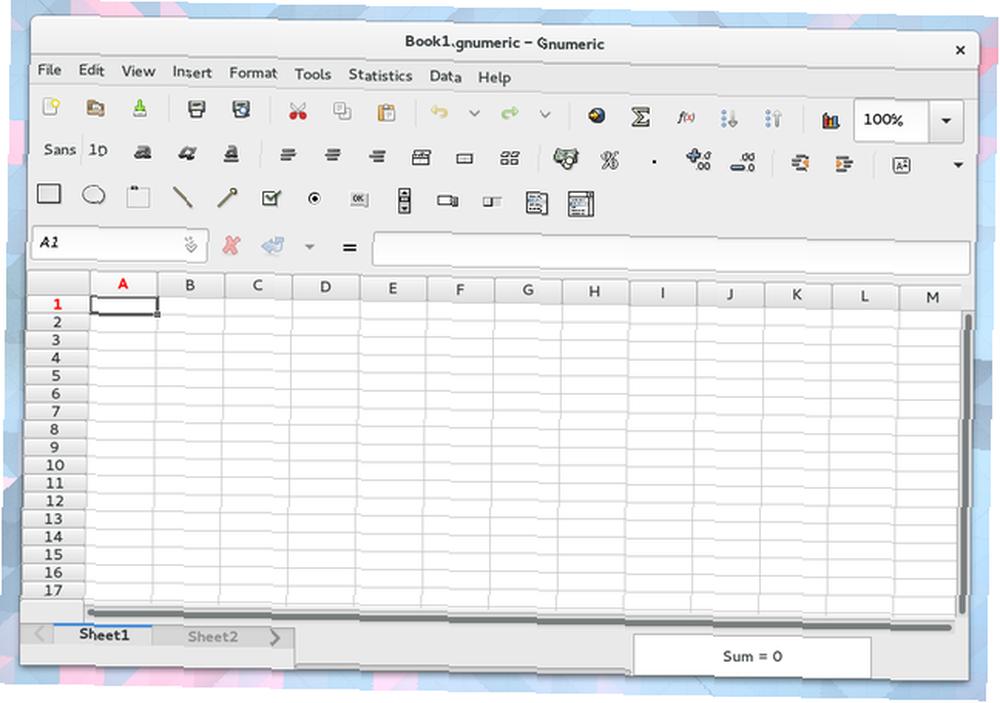
Task: Decrease the cell indent
Action: tap(800, 163)
